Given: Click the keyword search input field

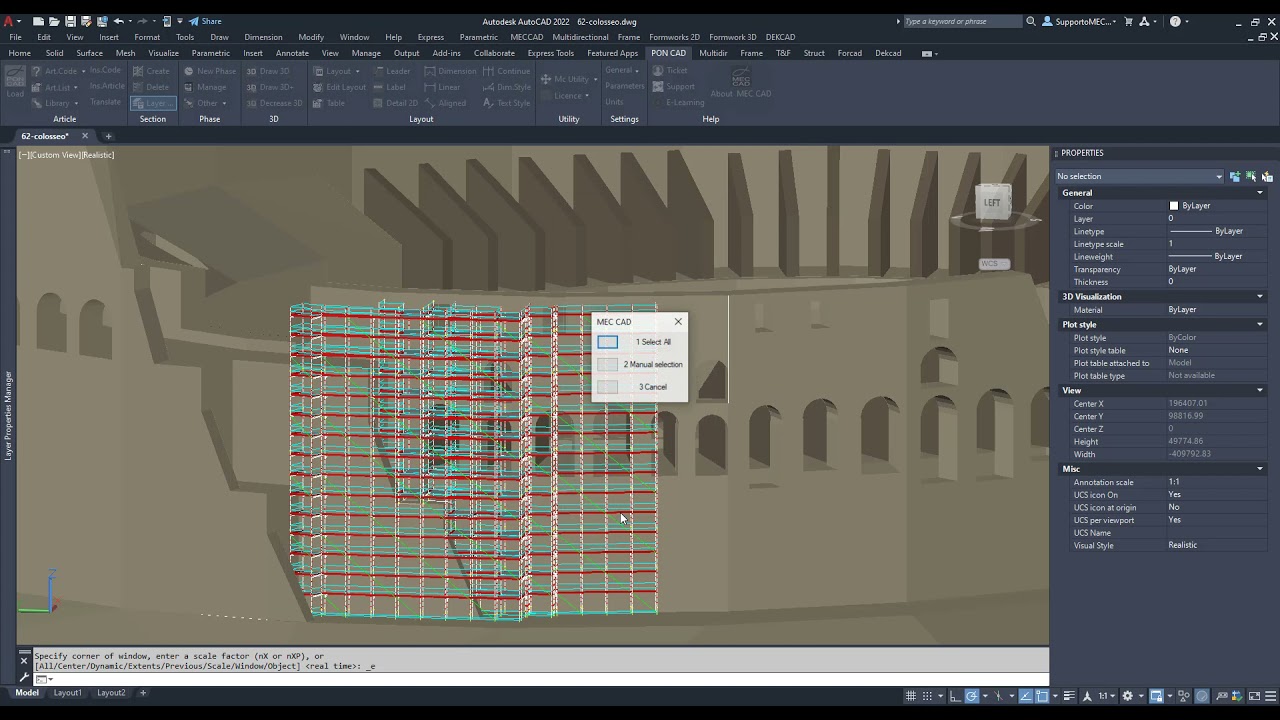Looking at the screenshot, I should [961, 21].
